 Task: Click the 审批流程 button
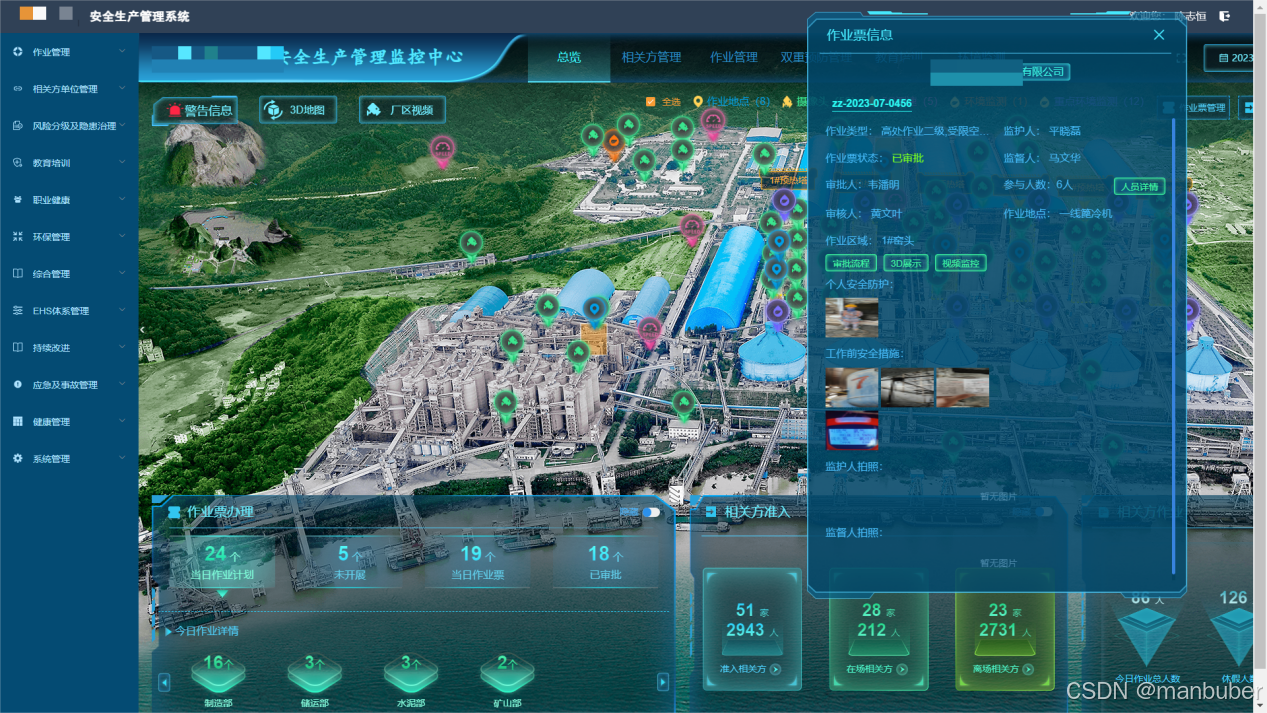851,263
